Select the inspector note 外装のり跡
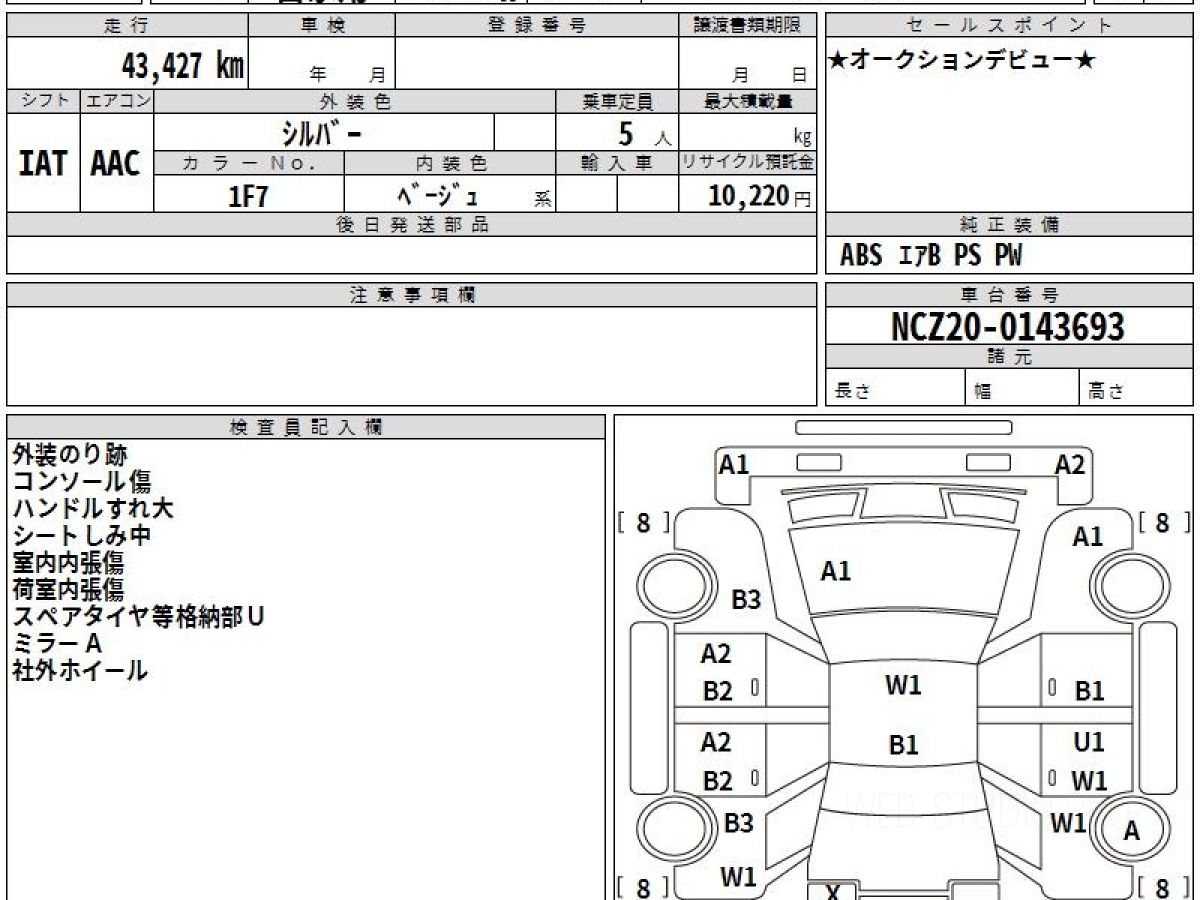The width and height of the screenshot is (1200, 900). click(x=70, y=455)
